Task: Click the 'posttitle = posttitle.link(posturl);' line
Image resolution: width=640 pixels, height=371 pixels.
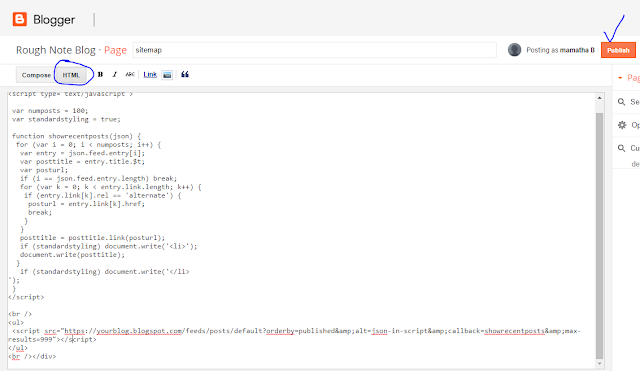Action: 93,238
